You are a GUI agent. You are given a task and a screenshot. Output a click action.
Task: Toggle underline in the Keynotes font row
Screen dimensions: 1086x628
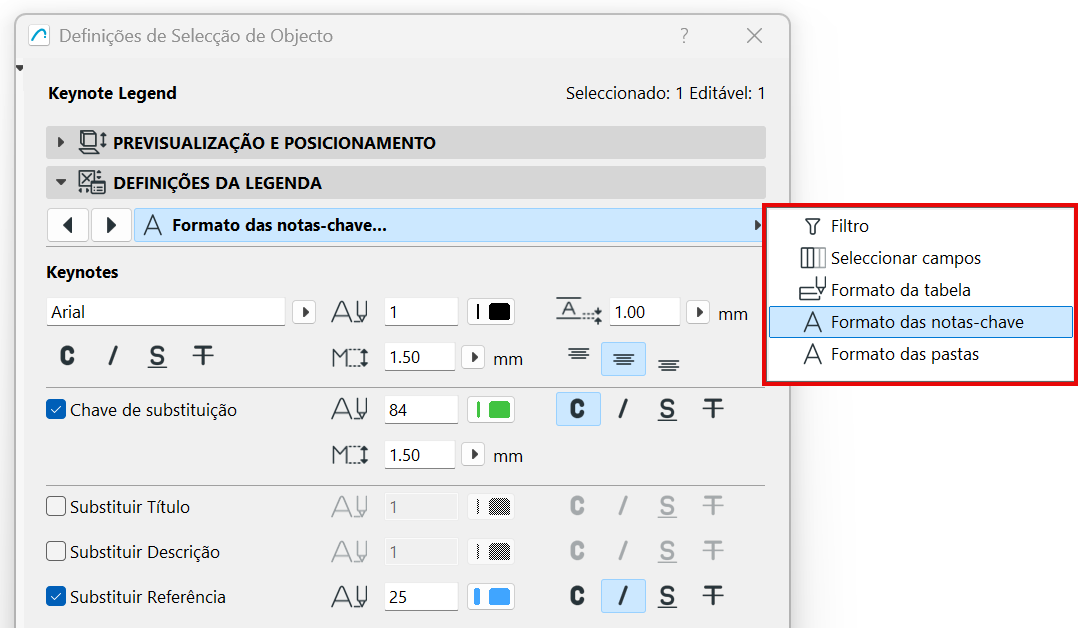click(157, 356)
